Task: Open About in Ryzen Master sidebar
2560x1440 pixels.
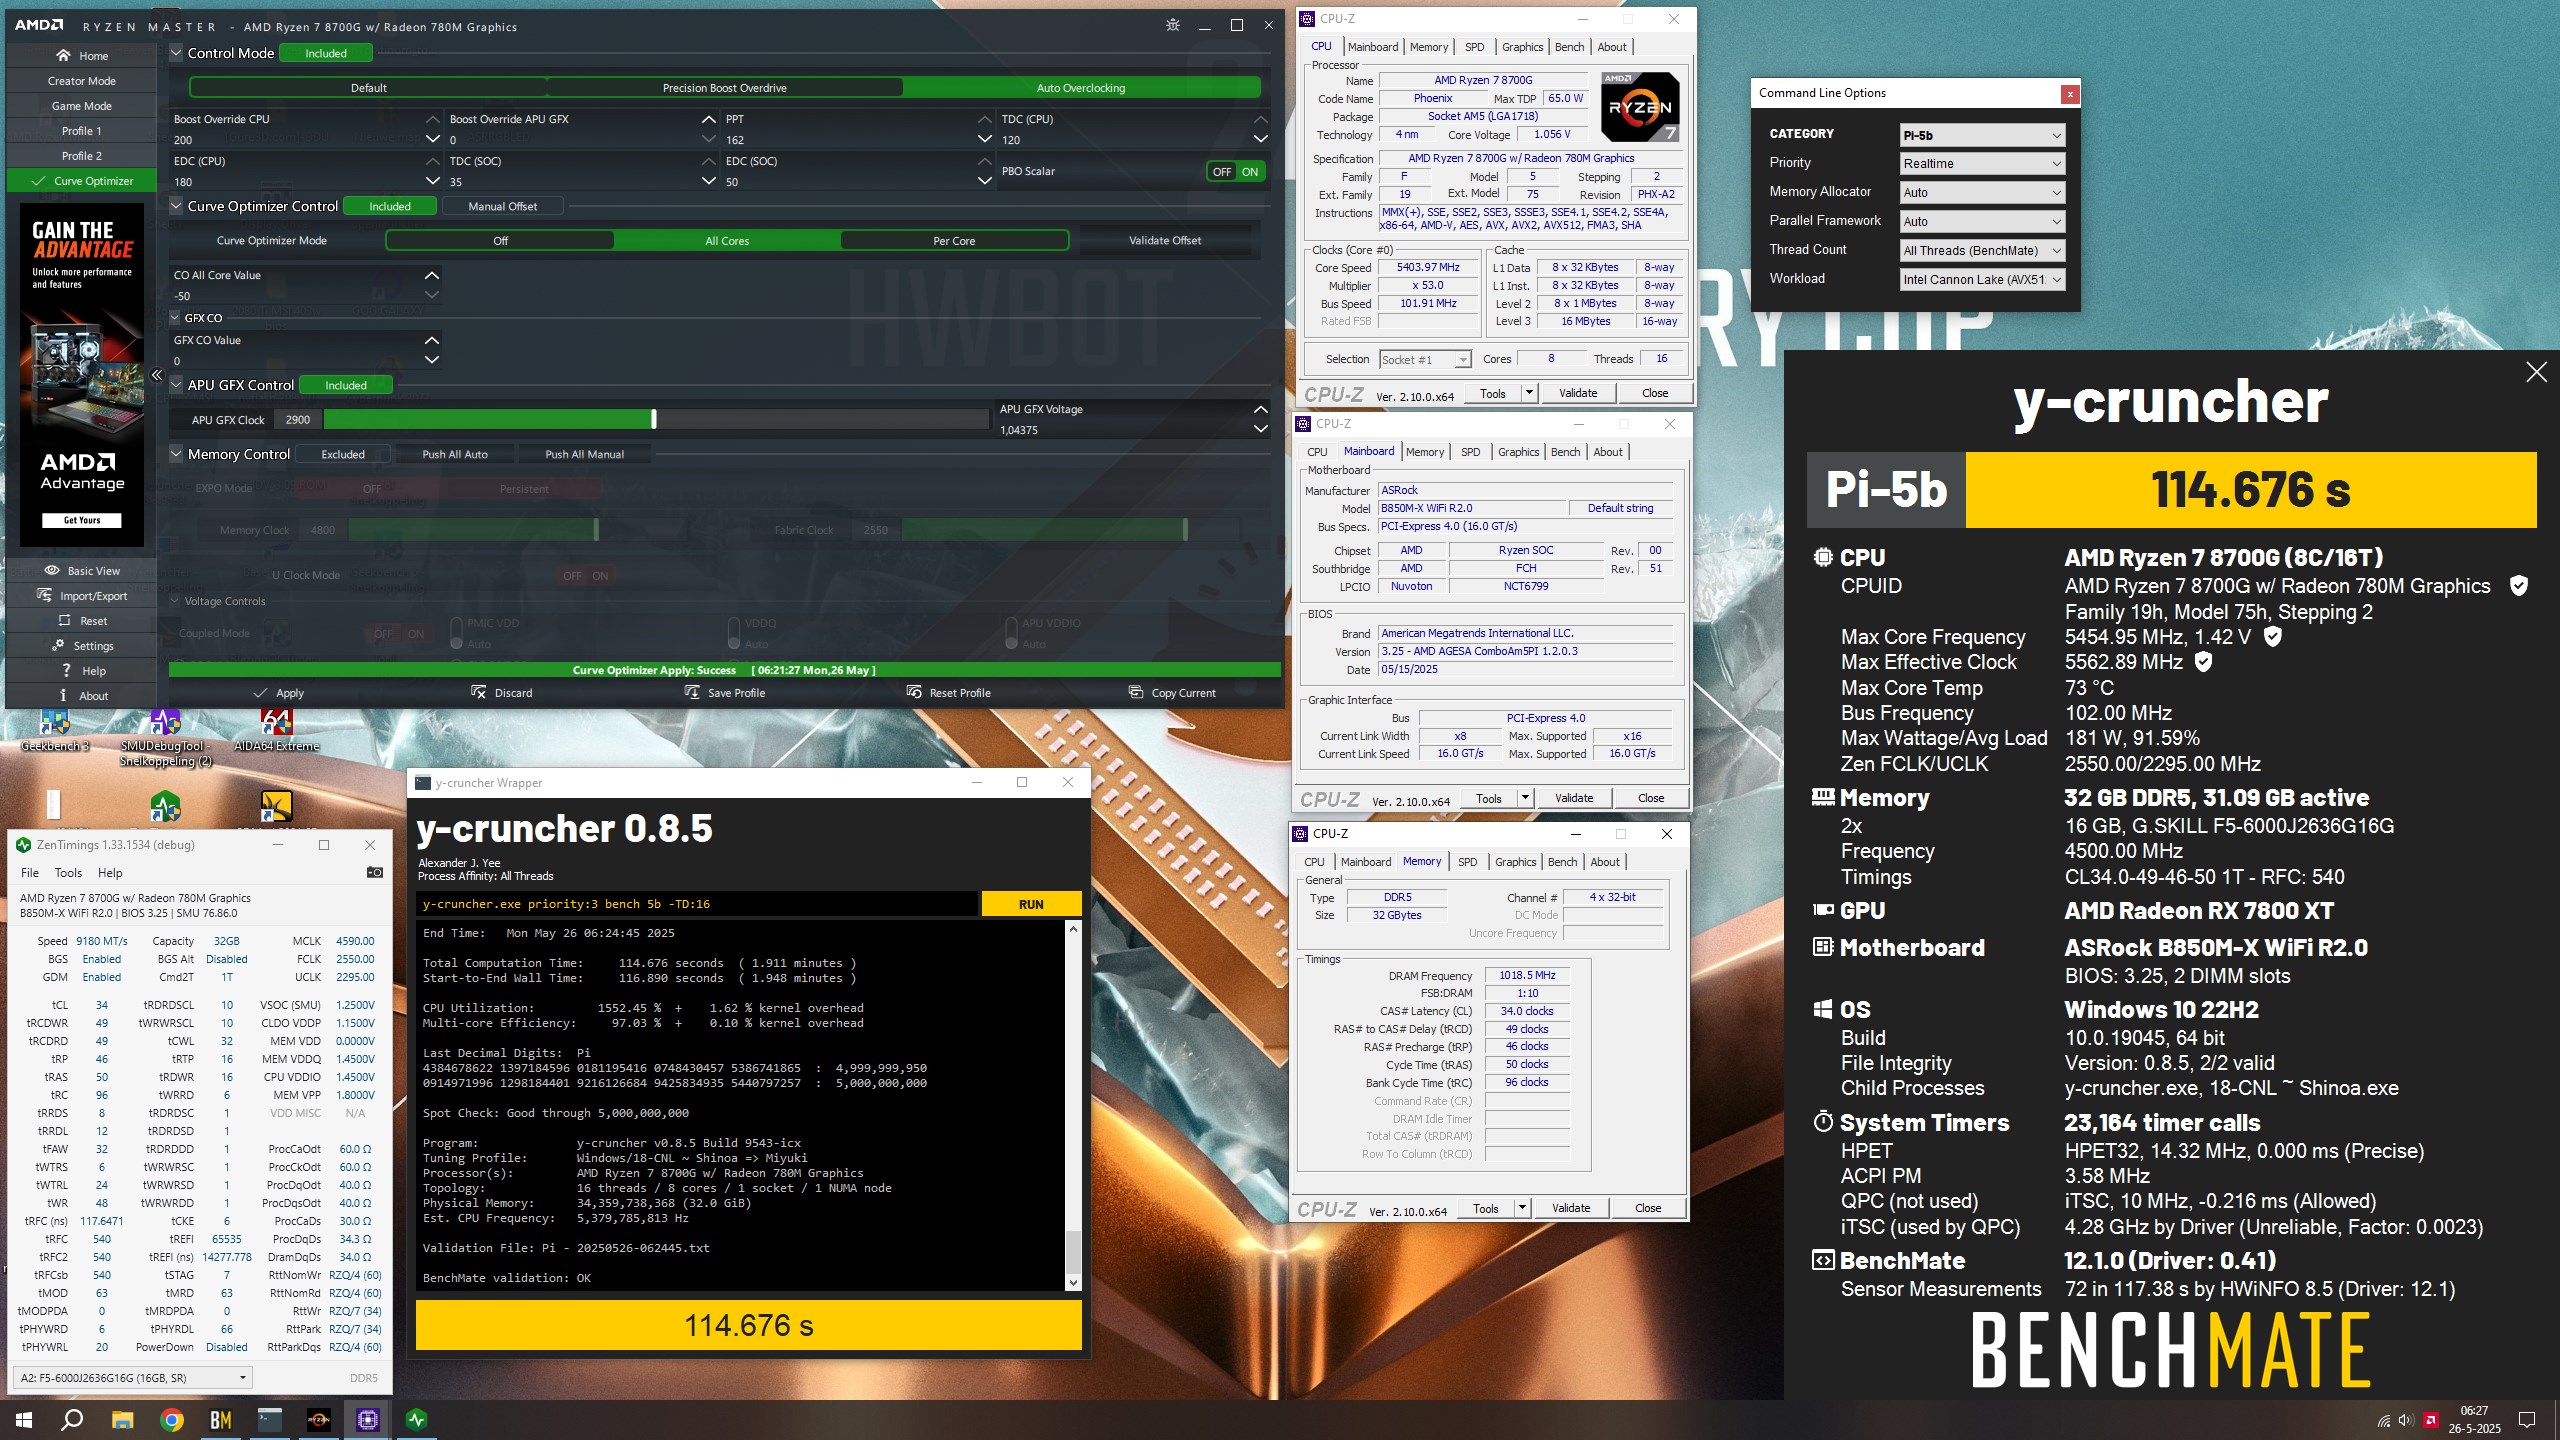Action: coord(82,696)
